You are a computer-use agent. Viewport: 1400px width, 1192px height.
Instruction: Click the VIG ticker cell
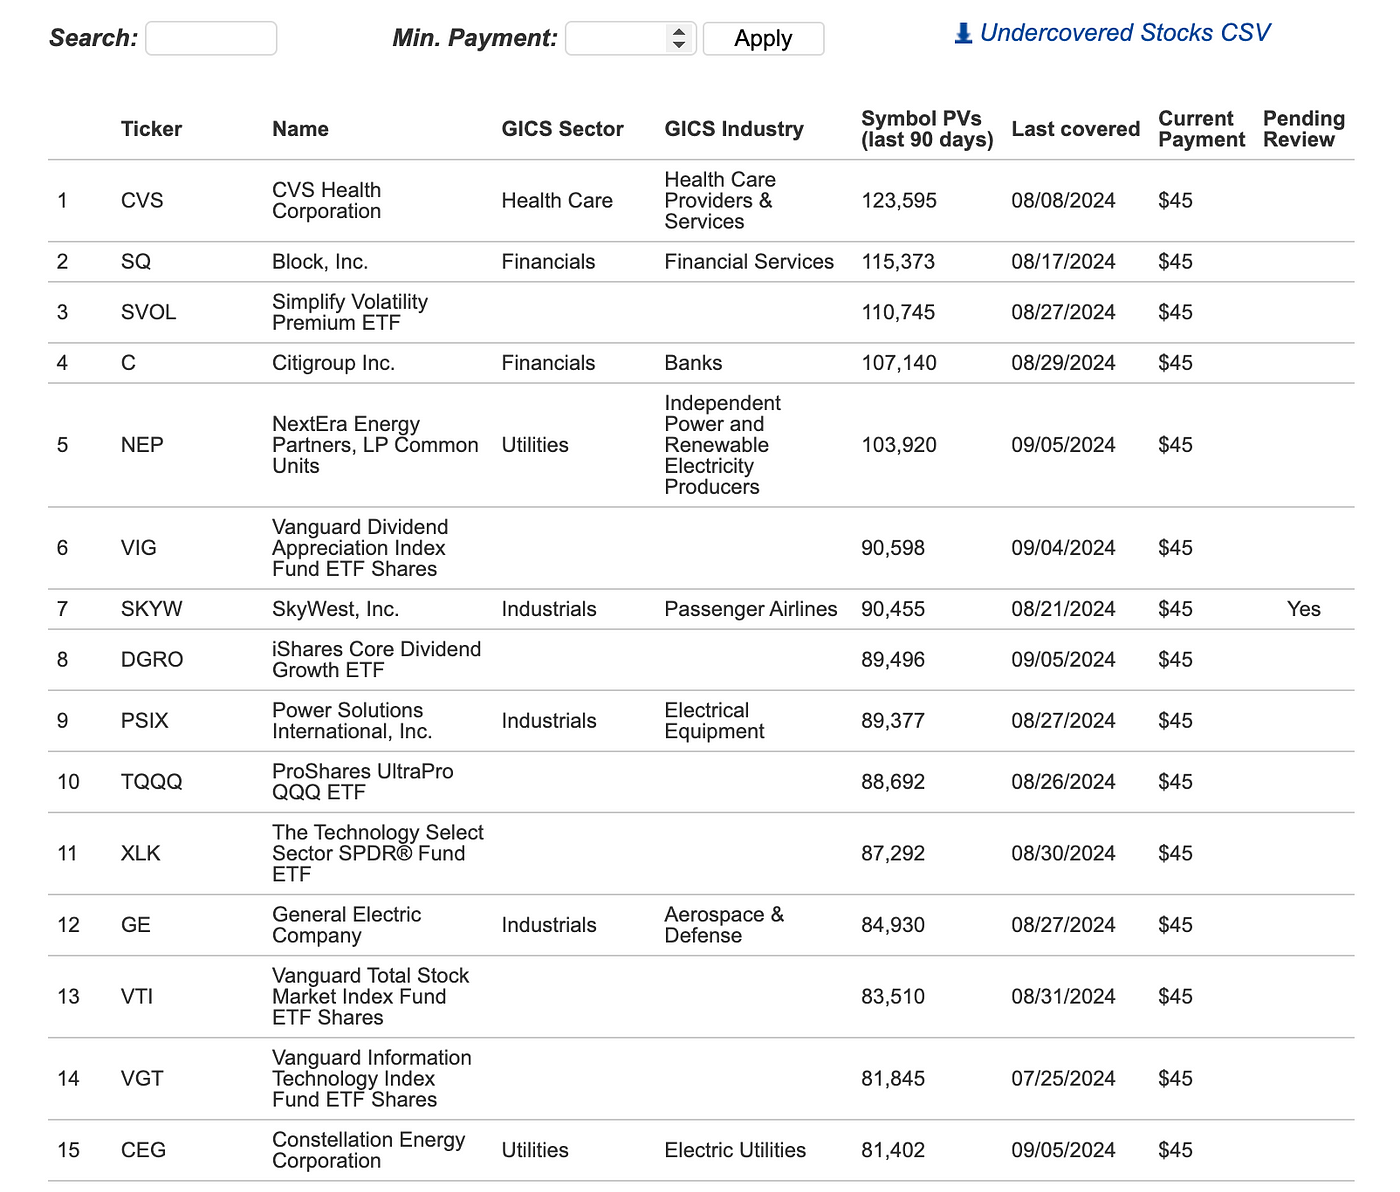tap(139, 548)
